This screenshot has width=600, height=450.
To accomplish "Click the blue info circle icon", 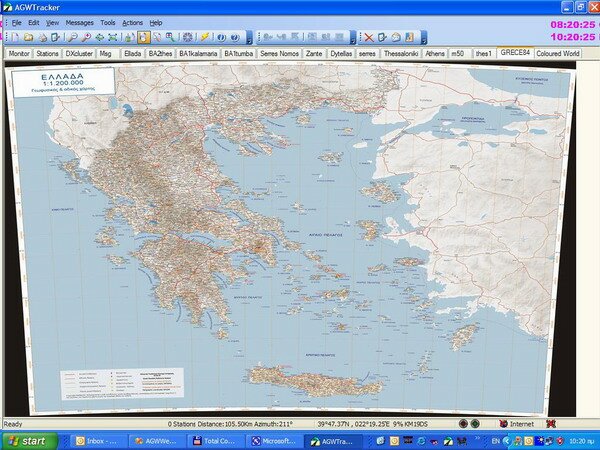I will click(x=222, y=38).
